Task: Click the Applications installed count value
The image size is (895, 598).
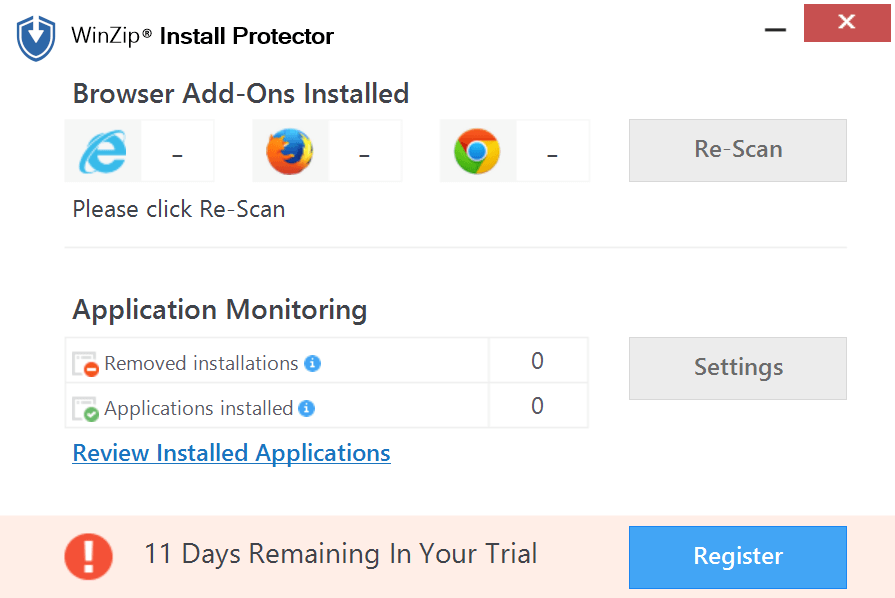Action: click(537, 405)
